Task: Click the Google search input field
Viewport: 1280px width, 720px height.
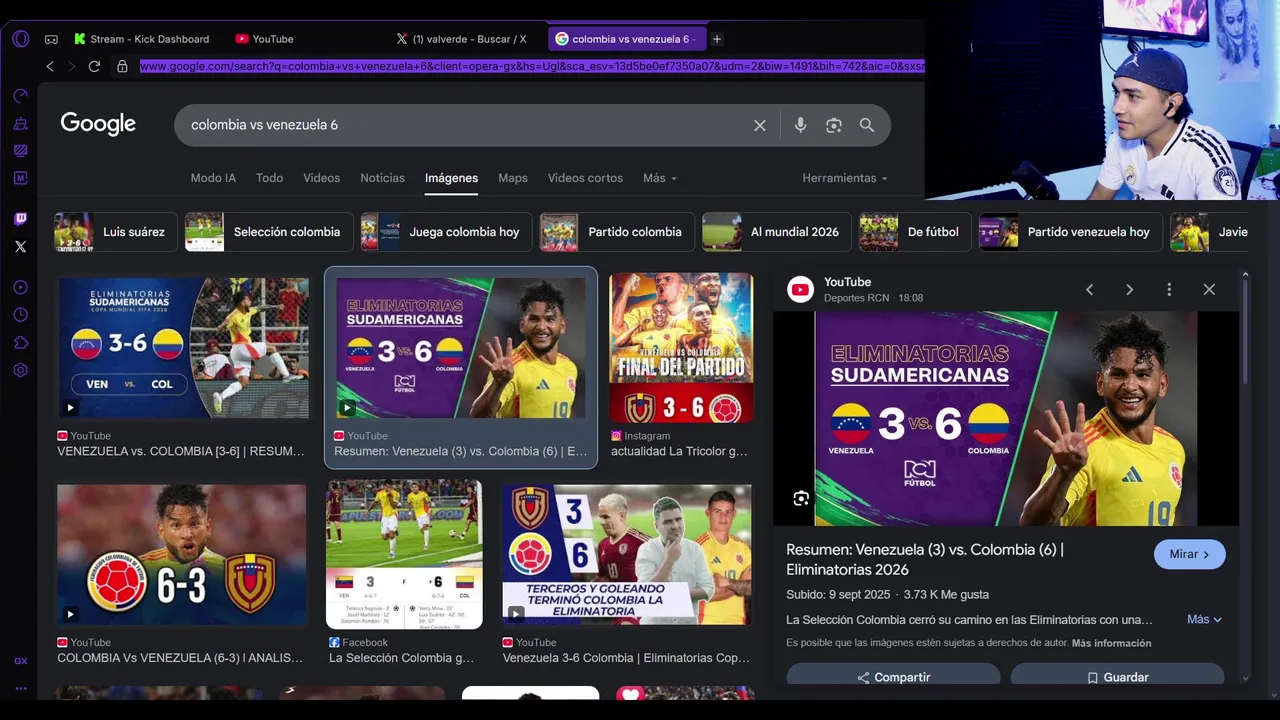Action: 465,125
